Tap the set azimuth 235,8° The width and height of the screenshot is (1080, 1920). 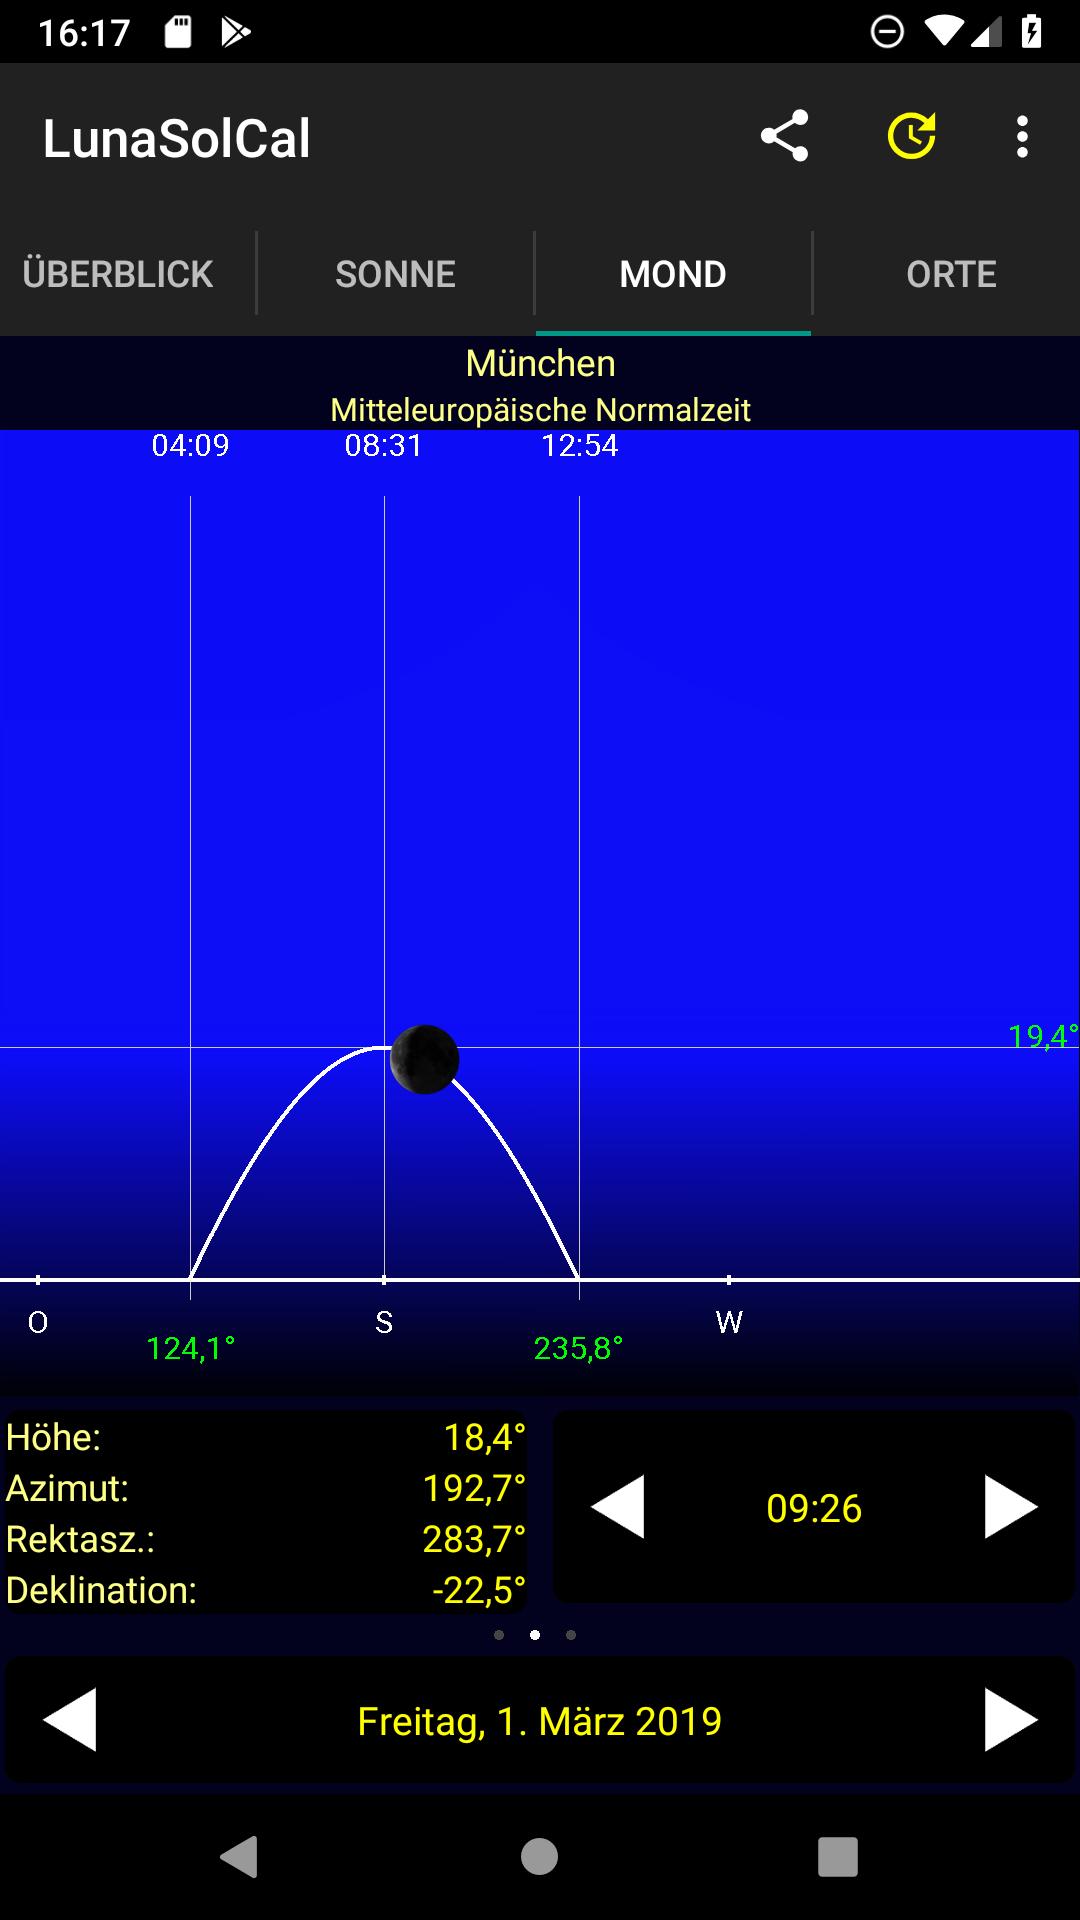point(578,1349)
